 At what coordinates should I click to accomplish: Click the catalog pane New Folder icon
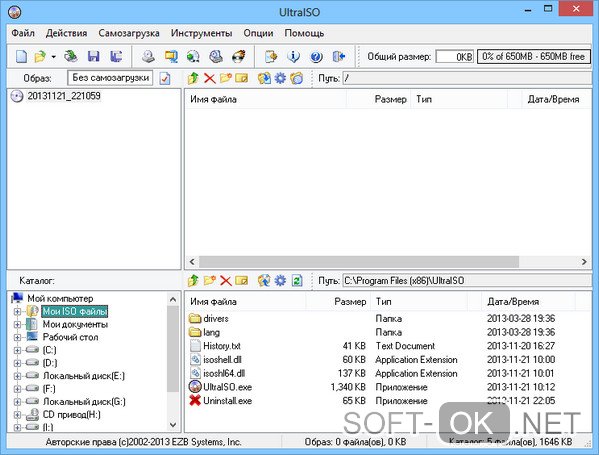pyautogui.click(x=209, y=281)
